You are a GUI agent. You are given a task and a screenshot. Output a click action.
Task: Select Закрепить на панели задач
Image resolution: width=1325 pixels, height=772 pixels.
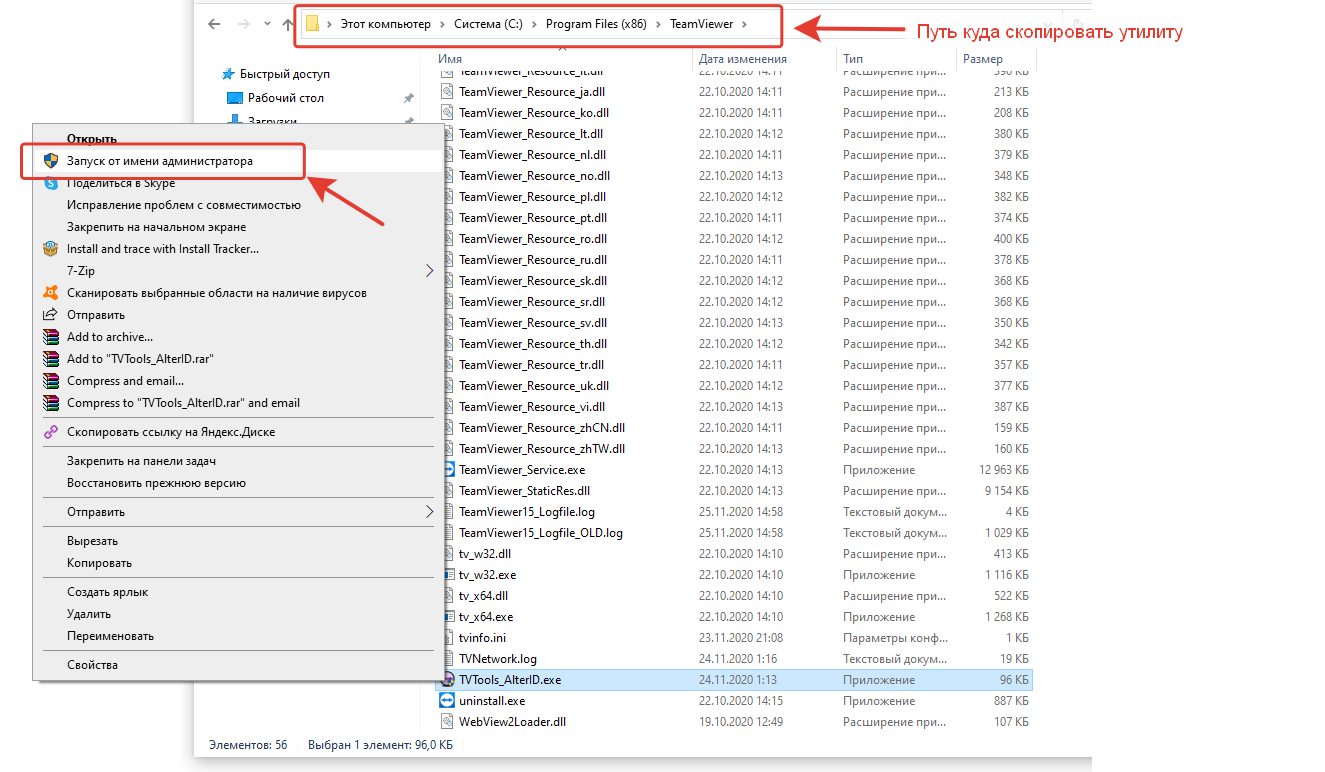[141, 461]
